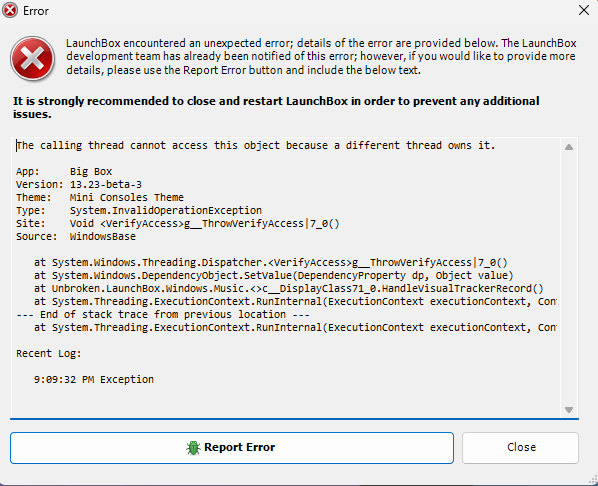Submit the report using Report Error button

point(232,448)
